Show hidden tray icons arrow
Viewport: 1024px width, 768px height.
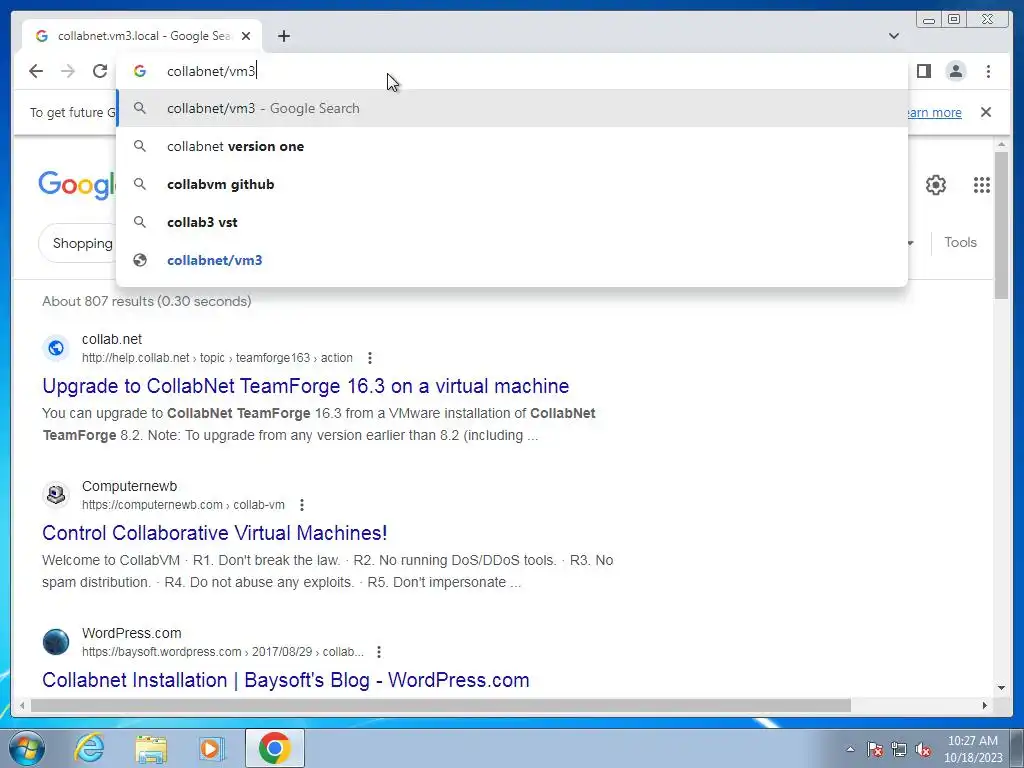[850, 749]
